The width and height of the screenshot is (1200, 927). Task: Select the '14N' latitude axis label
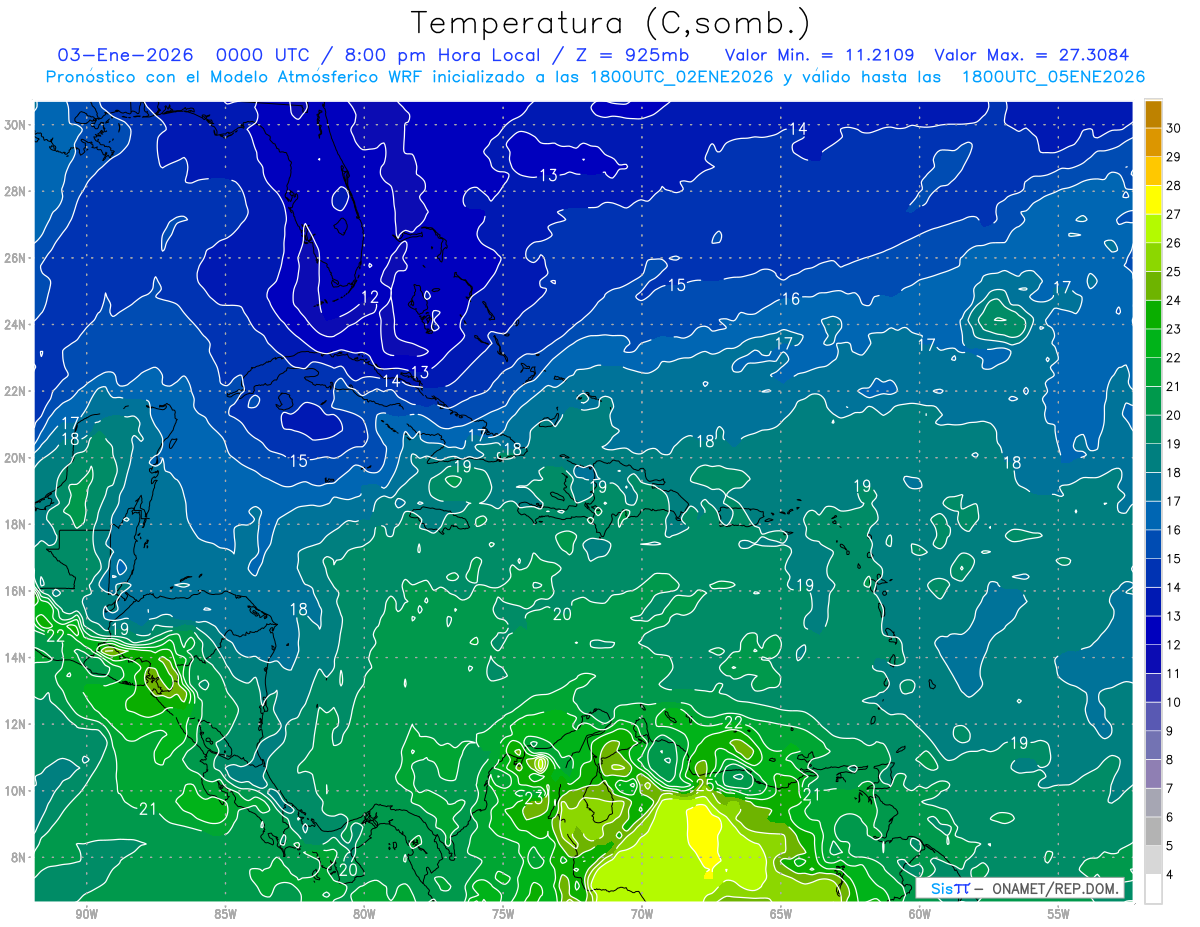[16, 657]
